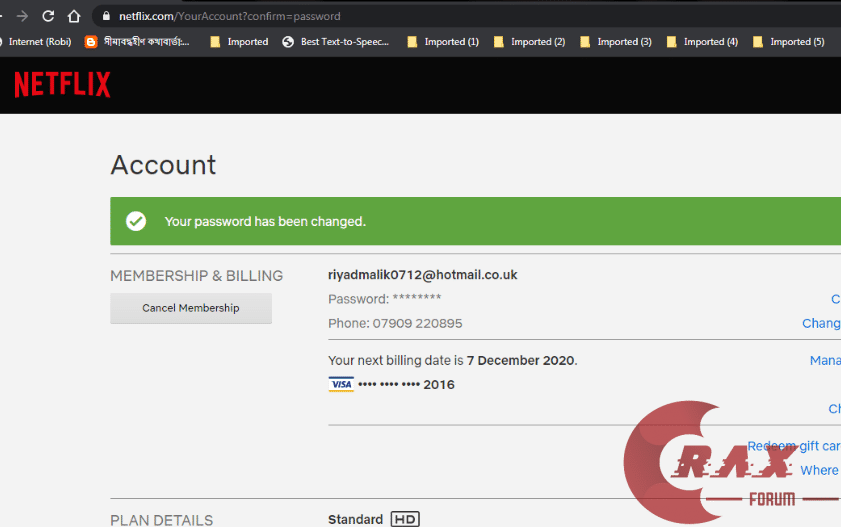
Task: Click the HD plan badge
Action: point(405,519)
